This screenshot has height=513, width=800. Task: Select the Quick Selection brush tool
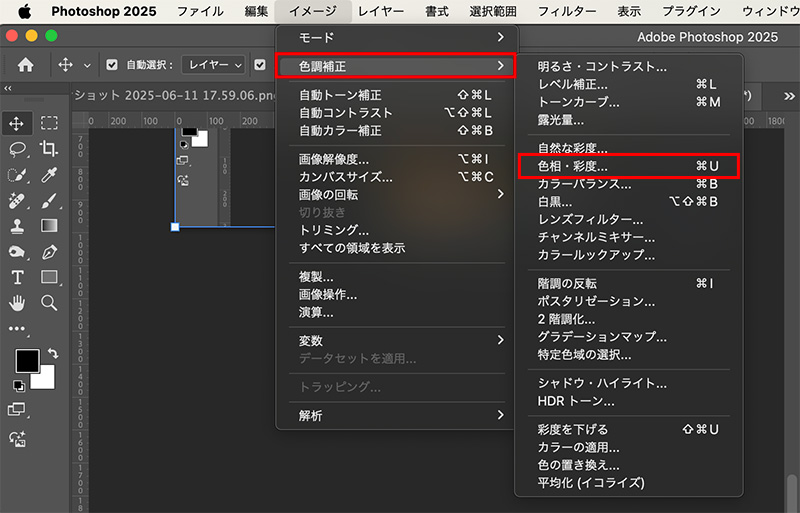pos(17,175)
